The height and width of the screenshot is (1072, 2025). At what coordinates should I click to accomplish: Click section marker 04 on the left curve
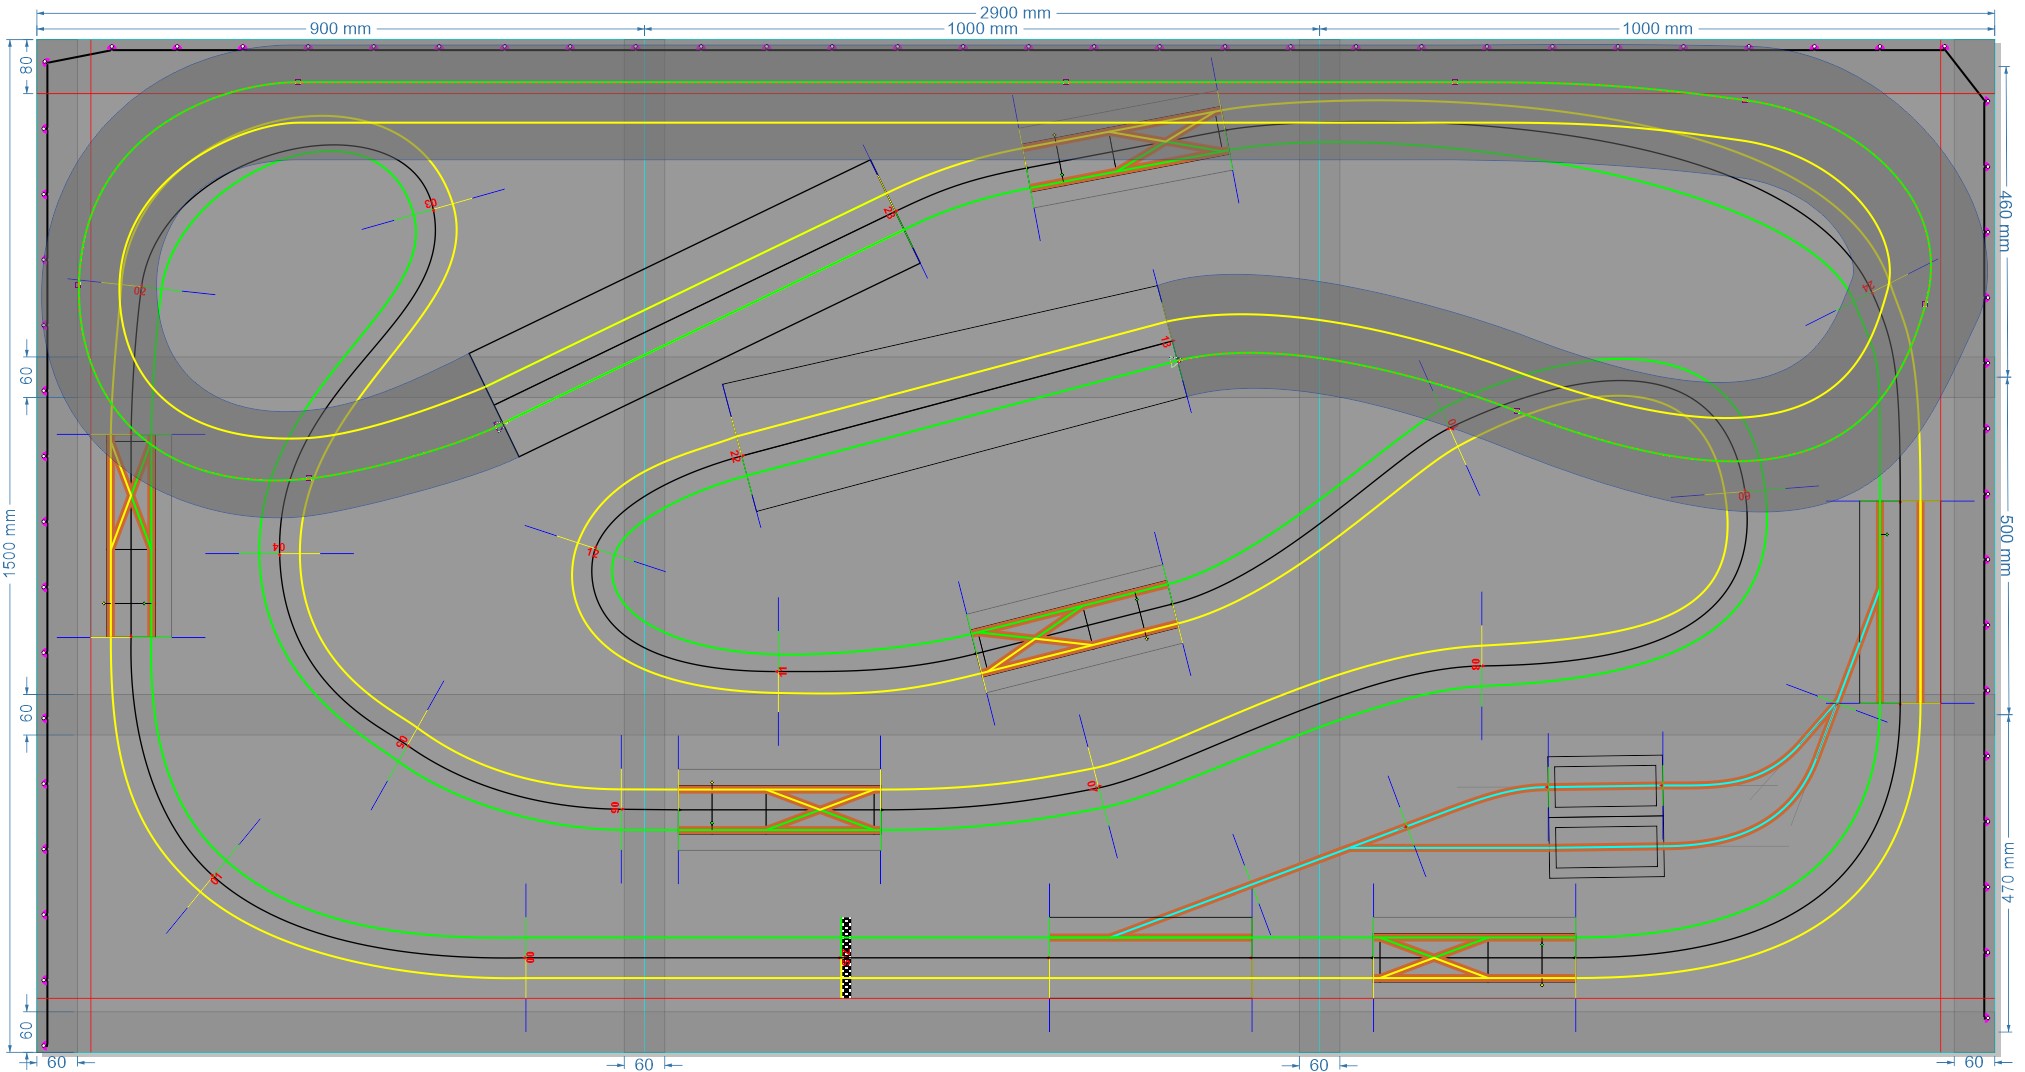coord(279,547)
